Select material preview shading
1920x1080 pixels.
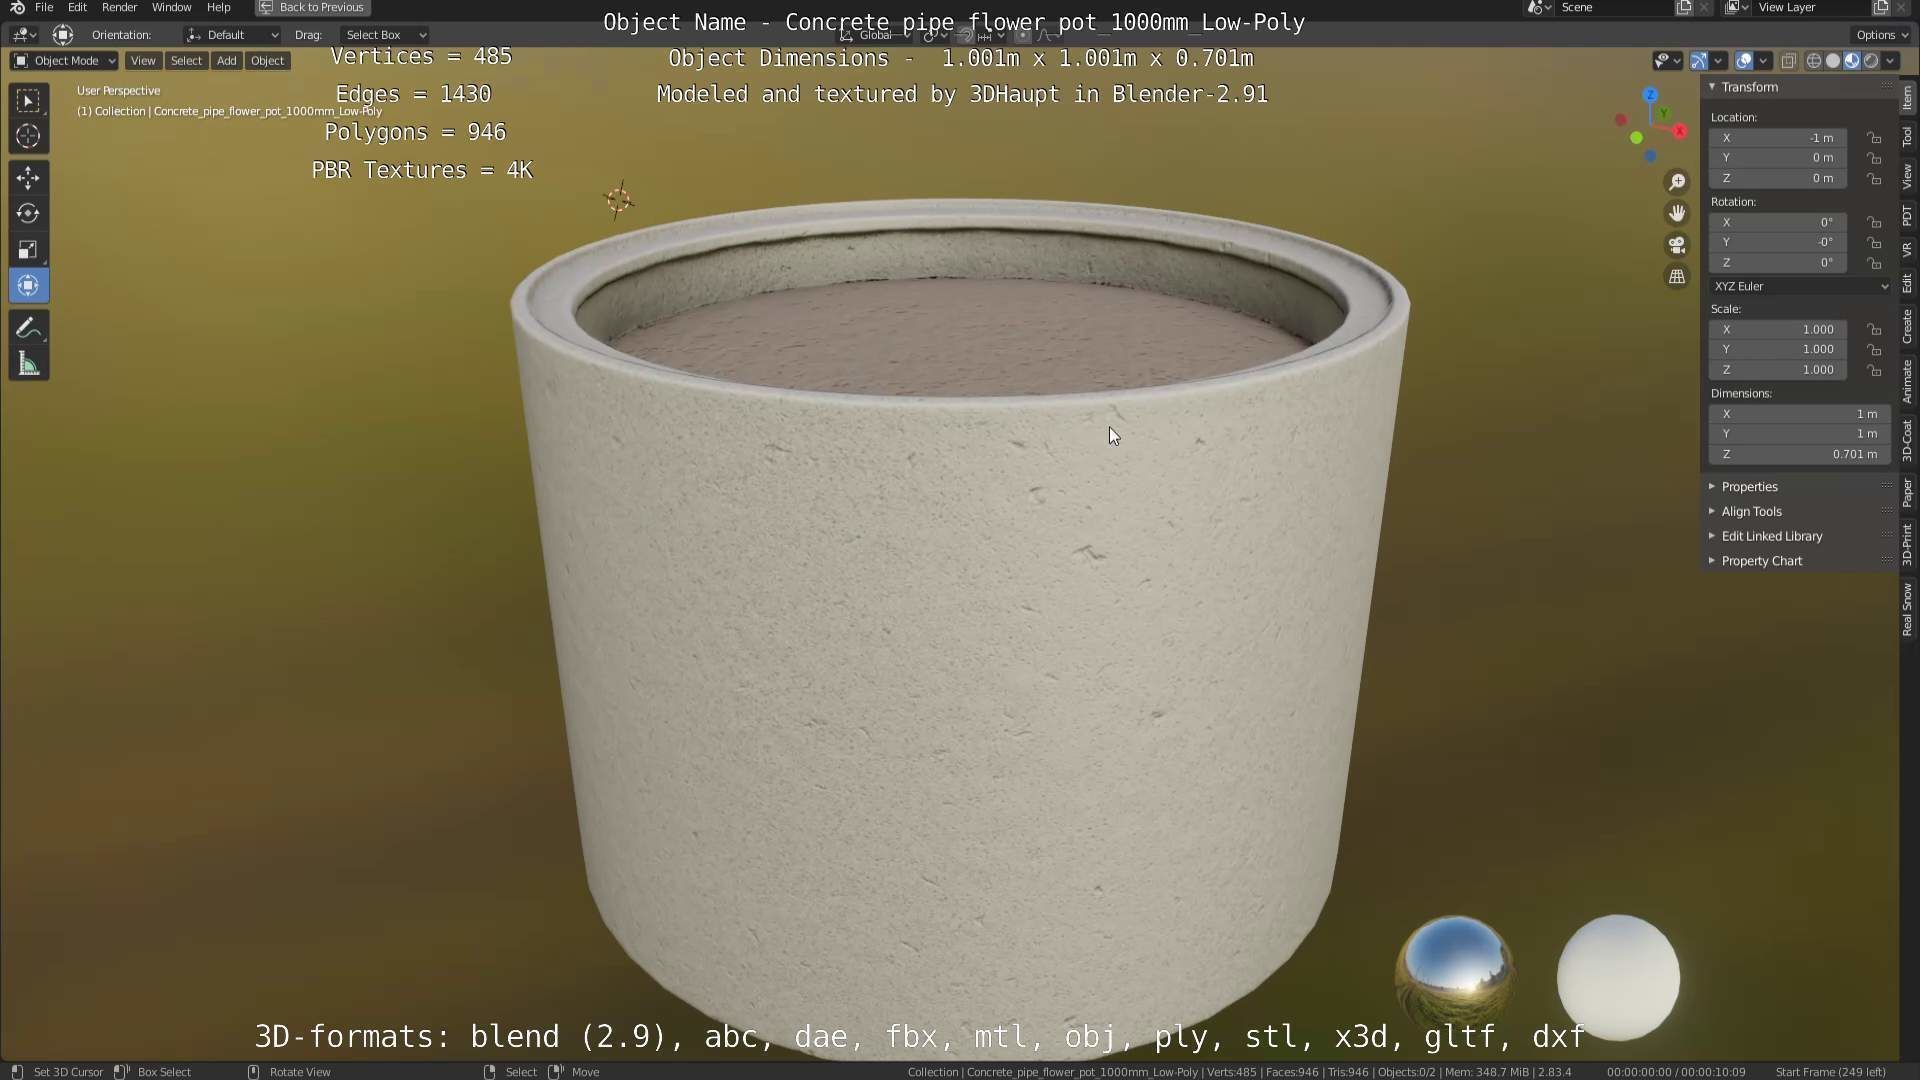[x=1852, y=61]
